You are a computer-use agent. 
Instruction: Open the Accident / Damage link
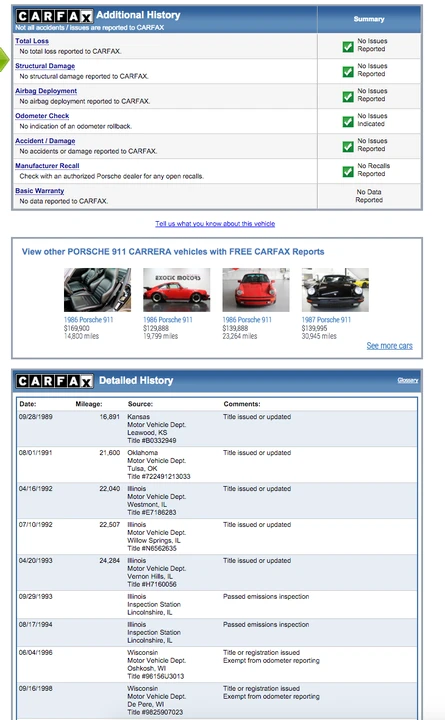pyautogui.click(x=45, y=141)
